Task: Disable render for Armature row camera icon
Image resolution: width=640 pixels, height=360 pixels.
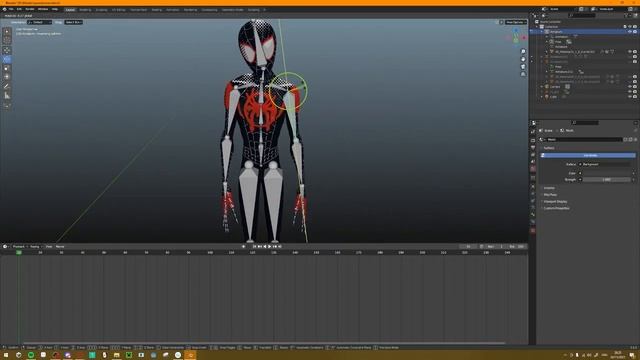Action: [x=635, y=31]
